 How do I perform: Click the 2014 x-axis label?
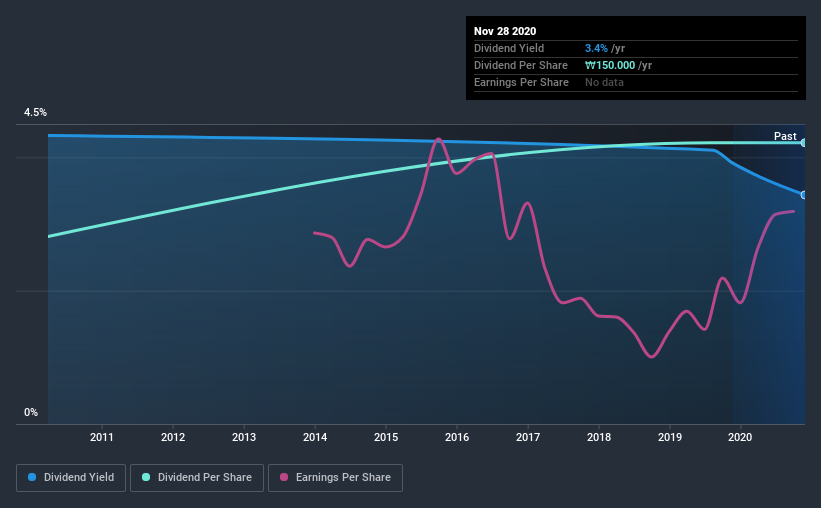point(315,437)
